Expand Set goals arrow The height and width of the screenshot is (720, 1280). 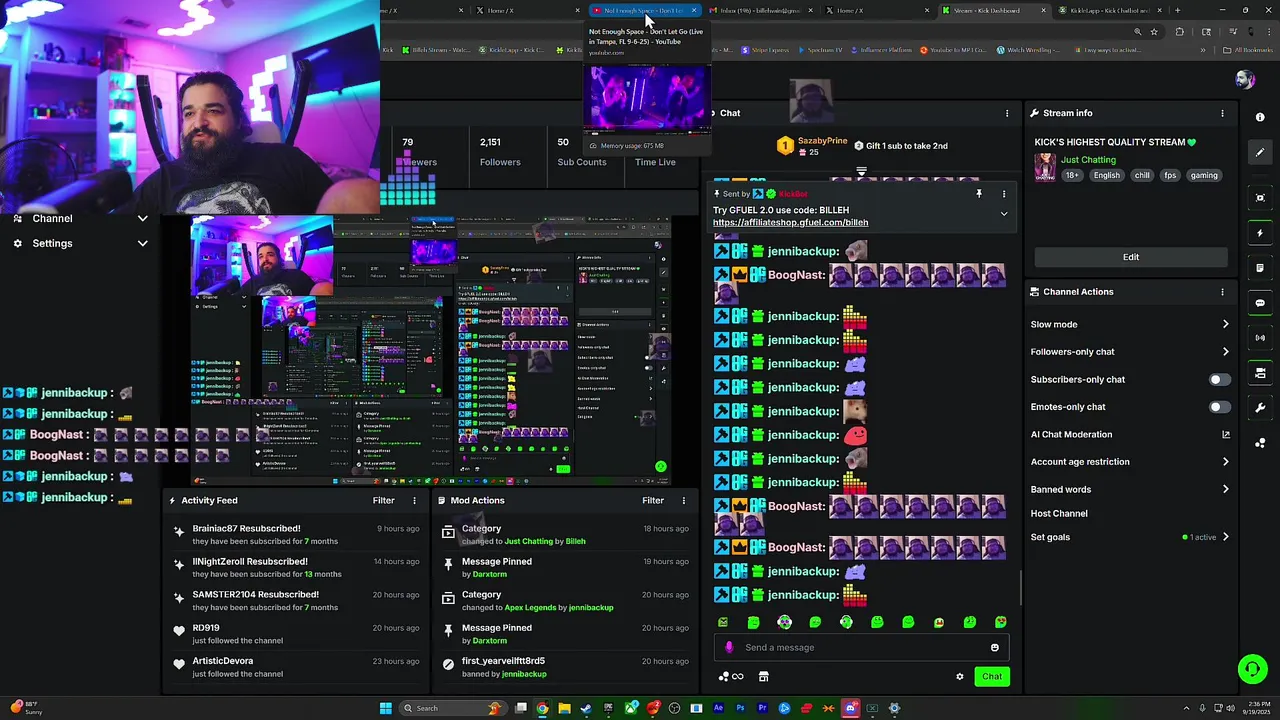1226,537
